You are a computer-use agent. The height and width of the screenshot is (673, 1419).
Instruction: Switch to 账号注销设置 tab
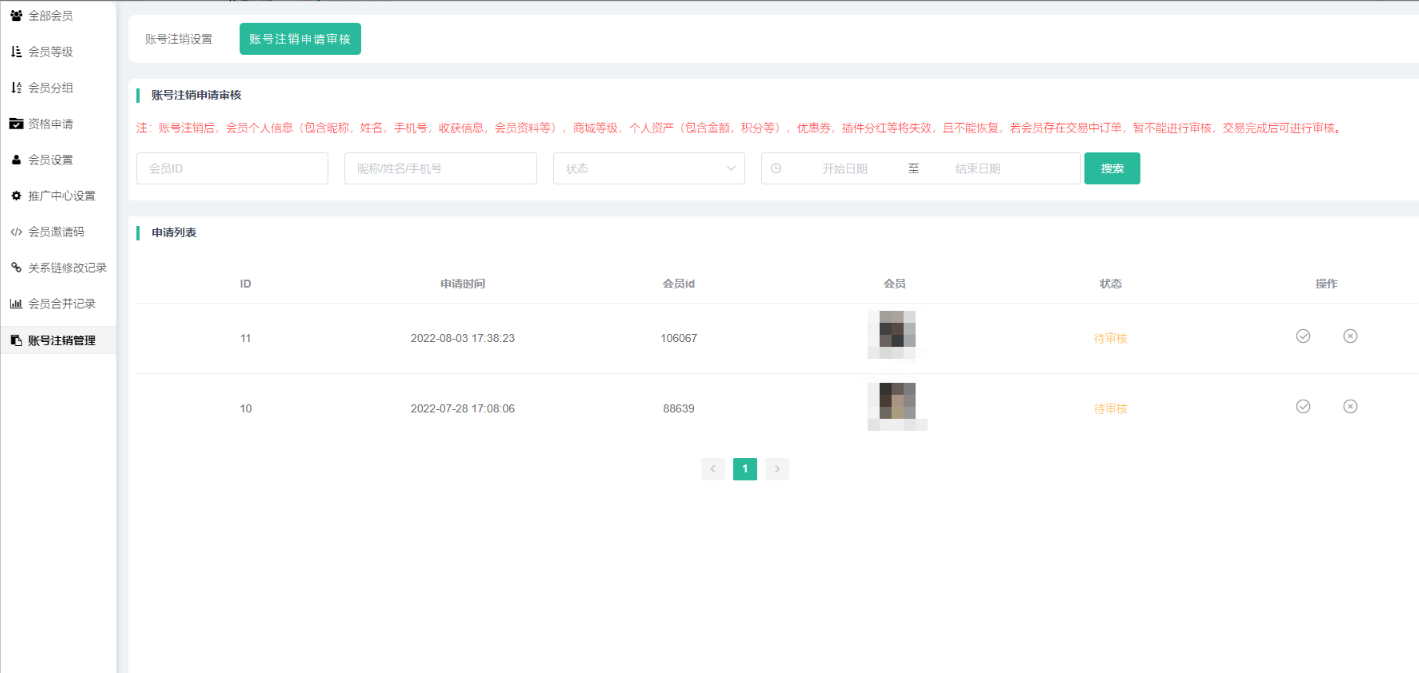[179, 39]
